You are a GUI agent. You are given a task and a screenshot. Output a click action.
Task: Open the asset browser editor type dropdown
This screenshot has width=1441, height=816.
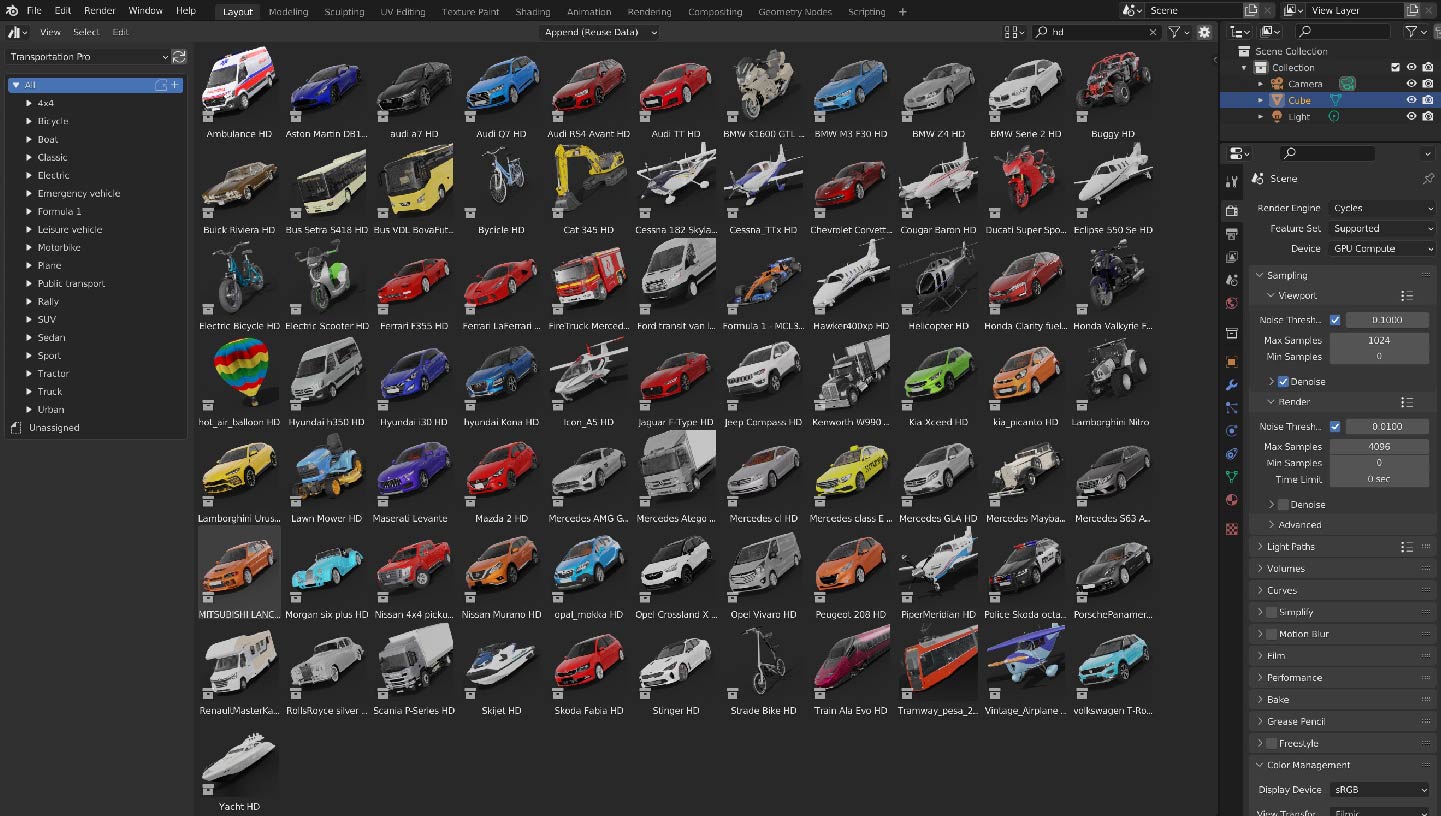point(18,32)
